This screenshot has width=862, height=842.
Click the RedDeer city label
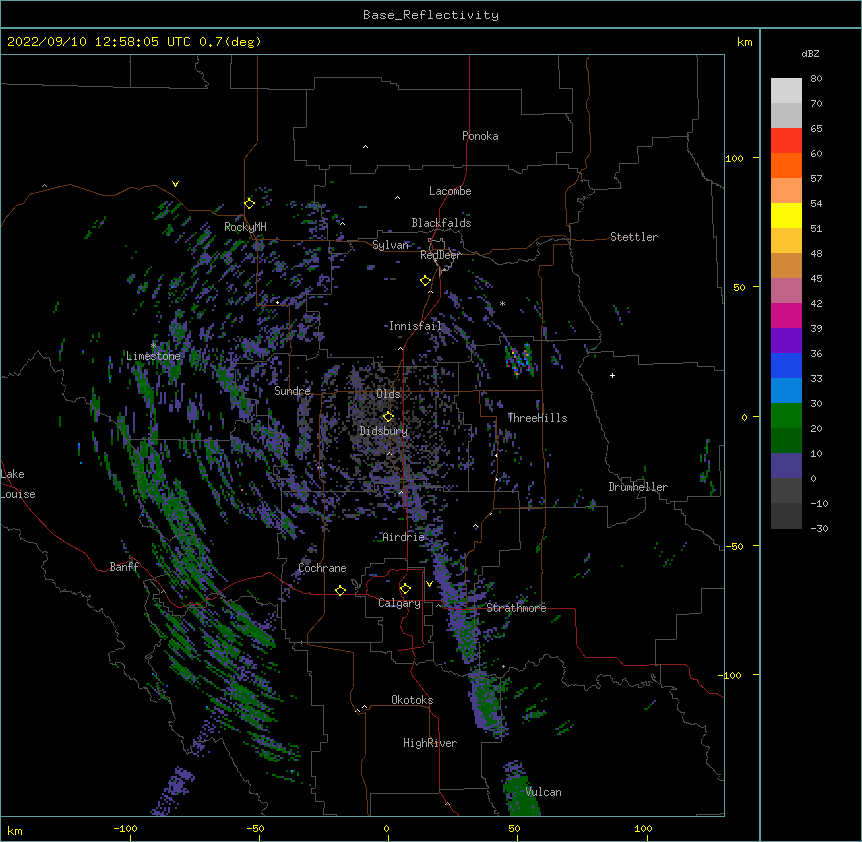click(x=440, y=255)
